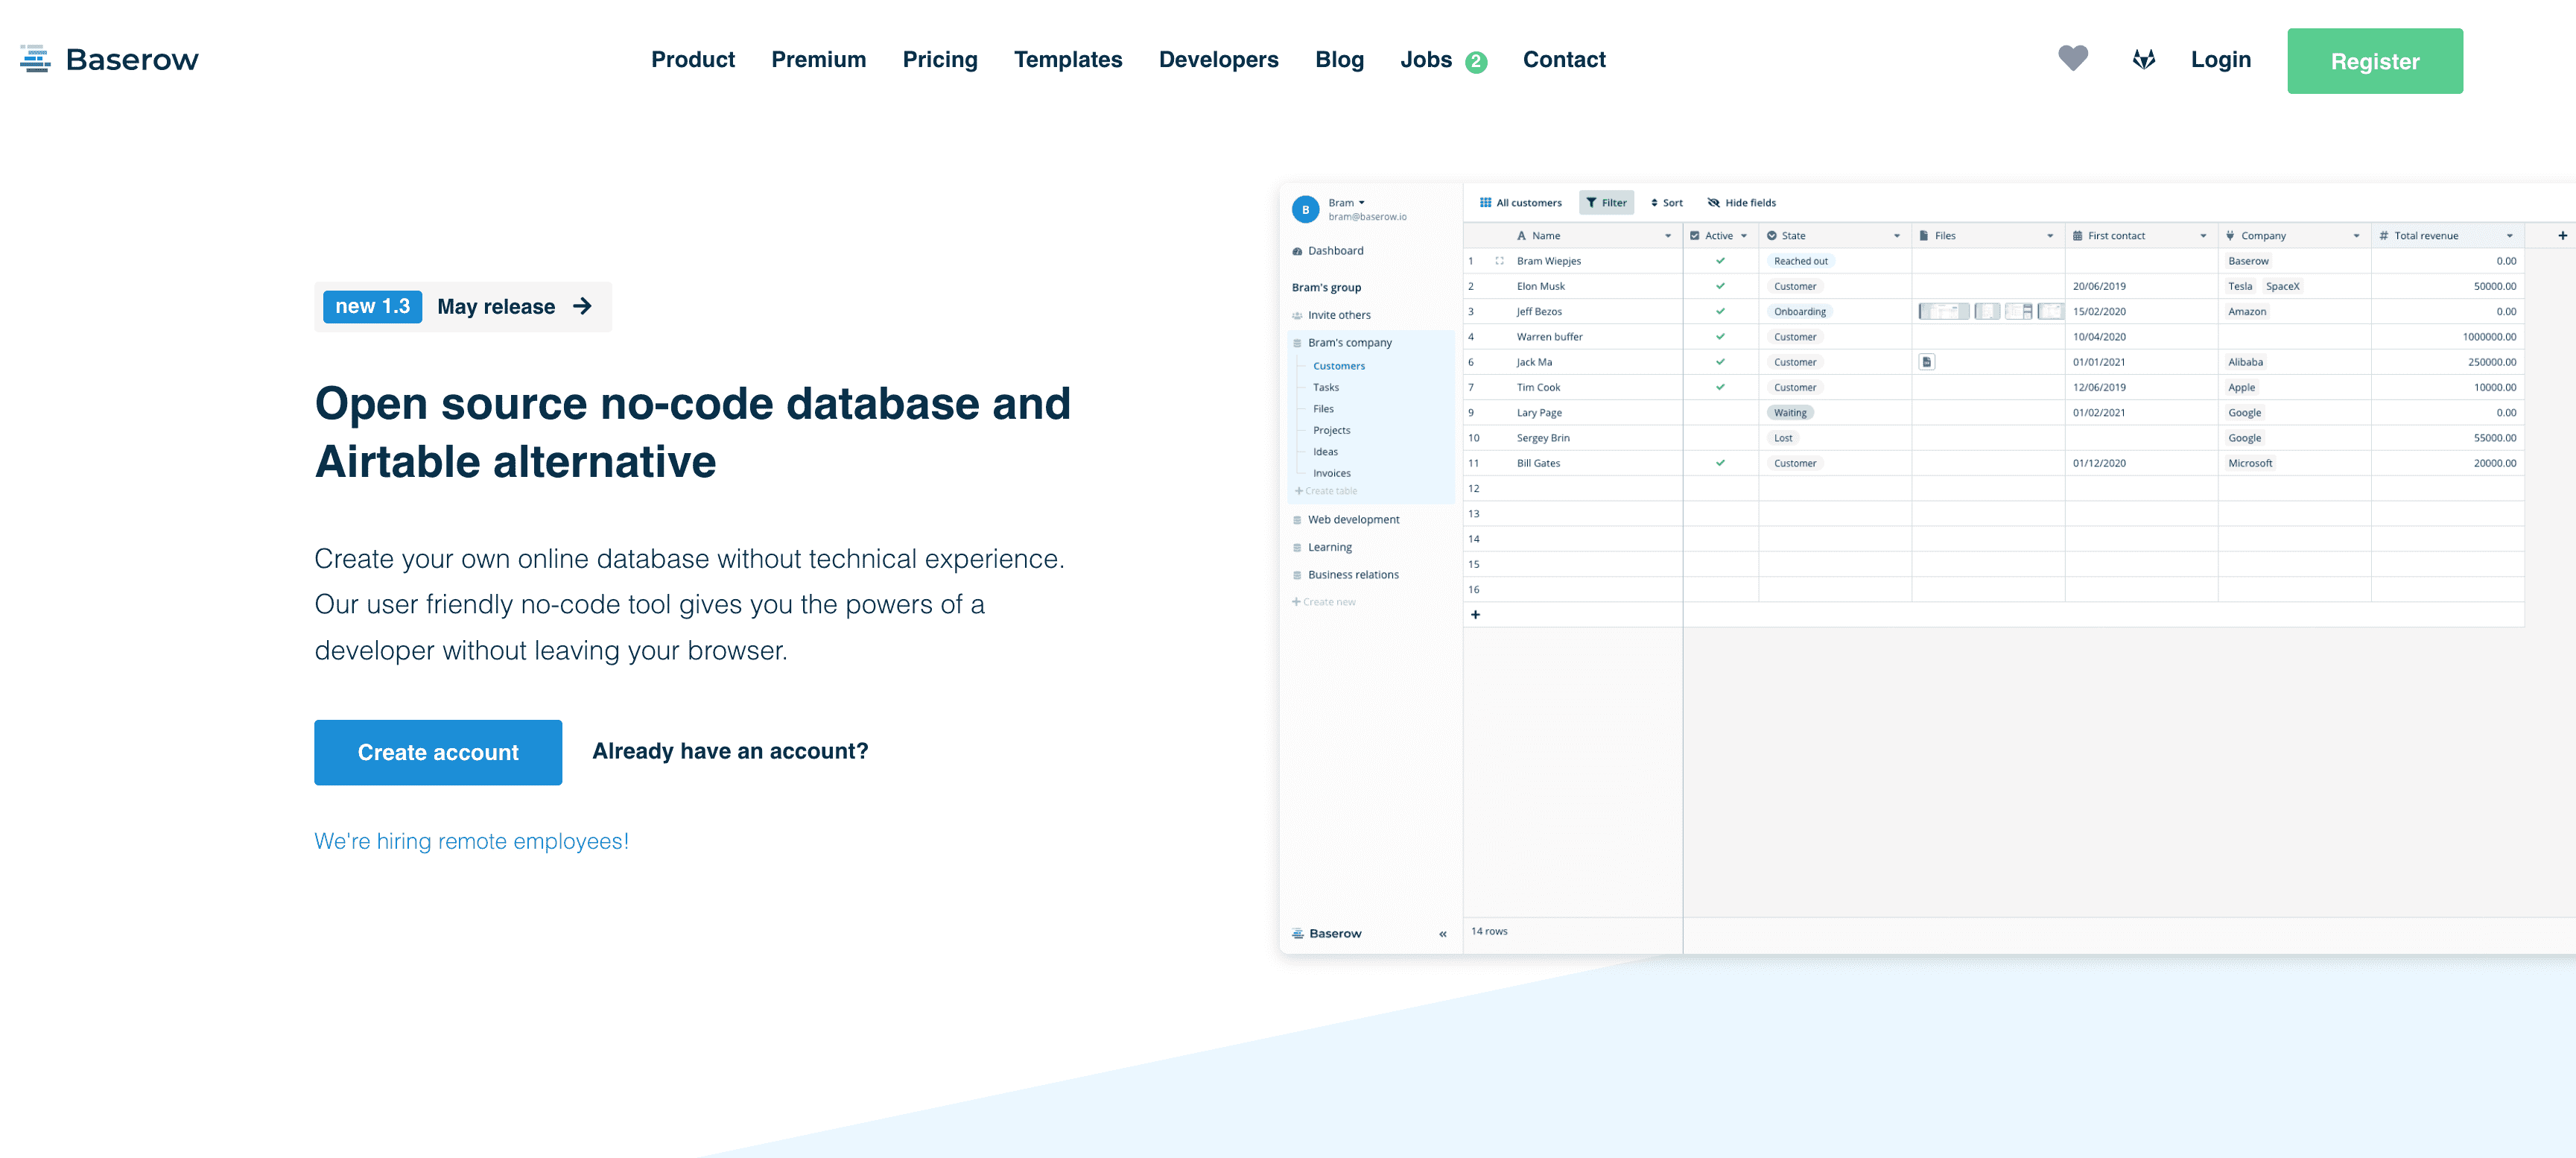Screen dimensions: 2576x1158
Task: Open the State column dropdown arrow
Action: [x=1896, y=236]
